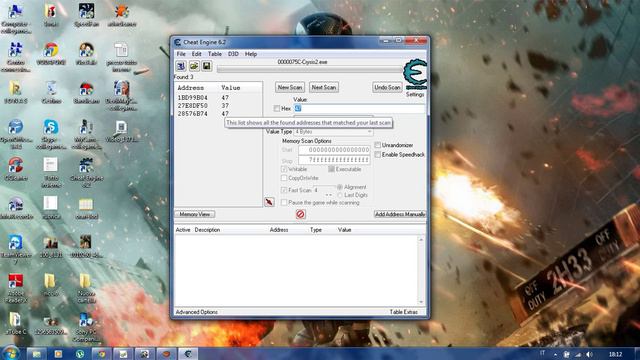Open the File menu
The image size is (640, 360).
181,54
